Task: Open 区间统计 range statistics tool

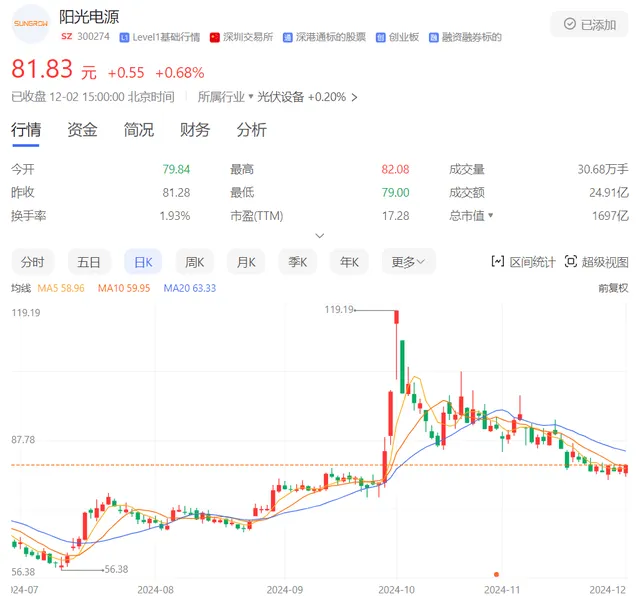Action: (x=523, y=262)
